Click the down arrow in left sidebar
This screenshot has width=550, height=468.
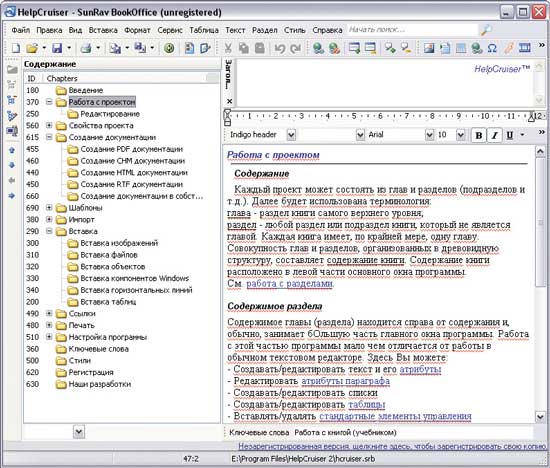coord(12,165)
